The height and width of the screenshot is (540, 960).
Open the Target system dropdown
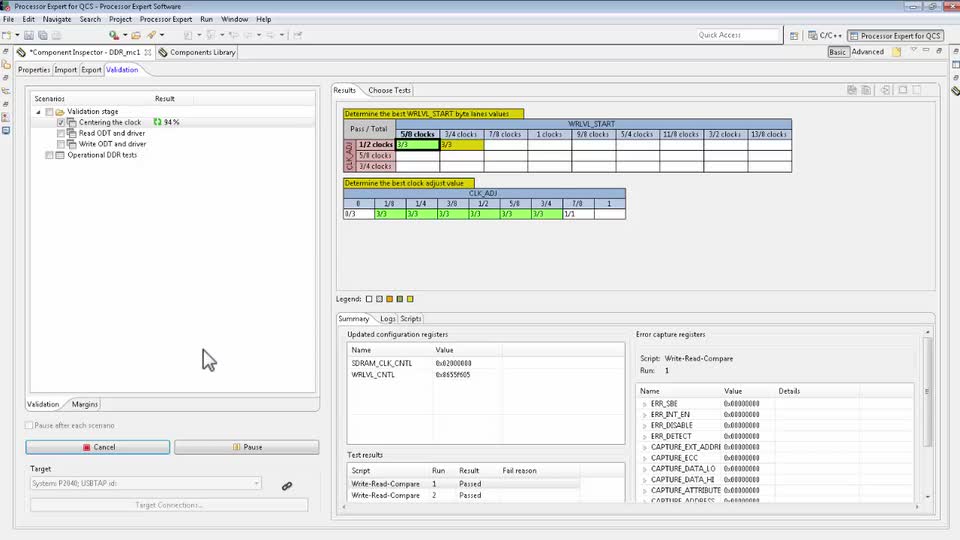[x=256, y=484]
